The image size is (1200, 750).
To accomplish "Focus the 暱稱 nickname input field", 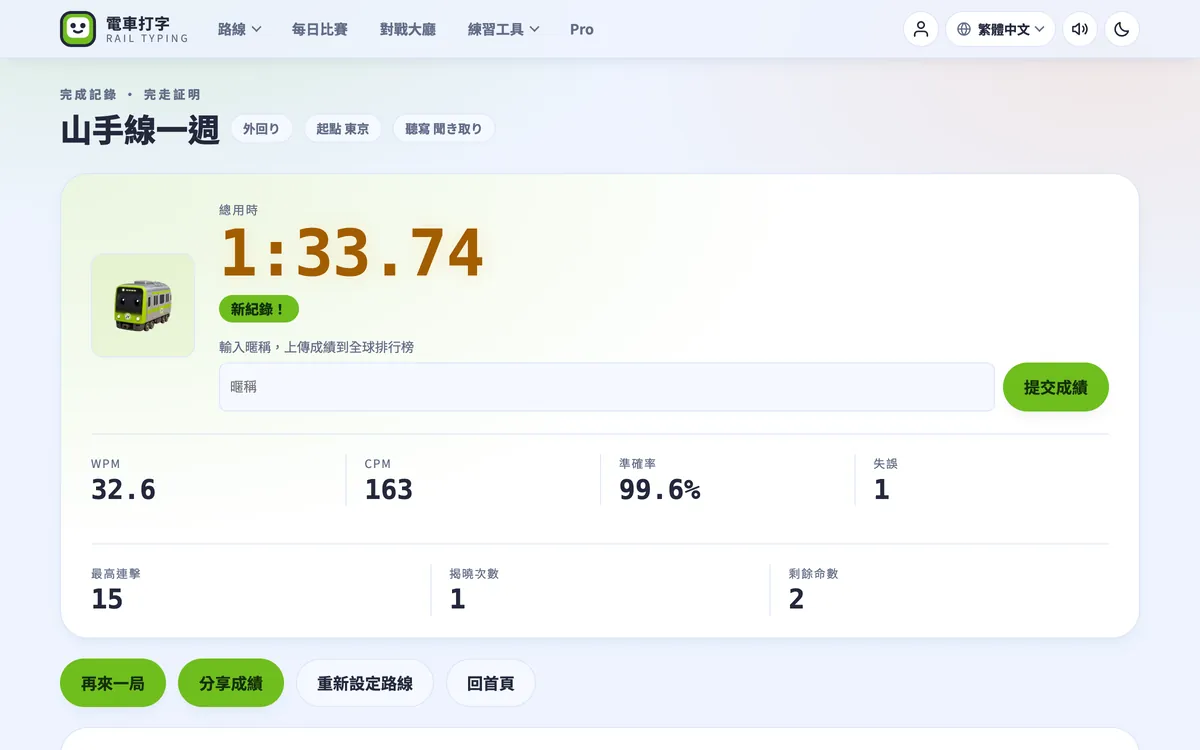I will pos(607,387).
